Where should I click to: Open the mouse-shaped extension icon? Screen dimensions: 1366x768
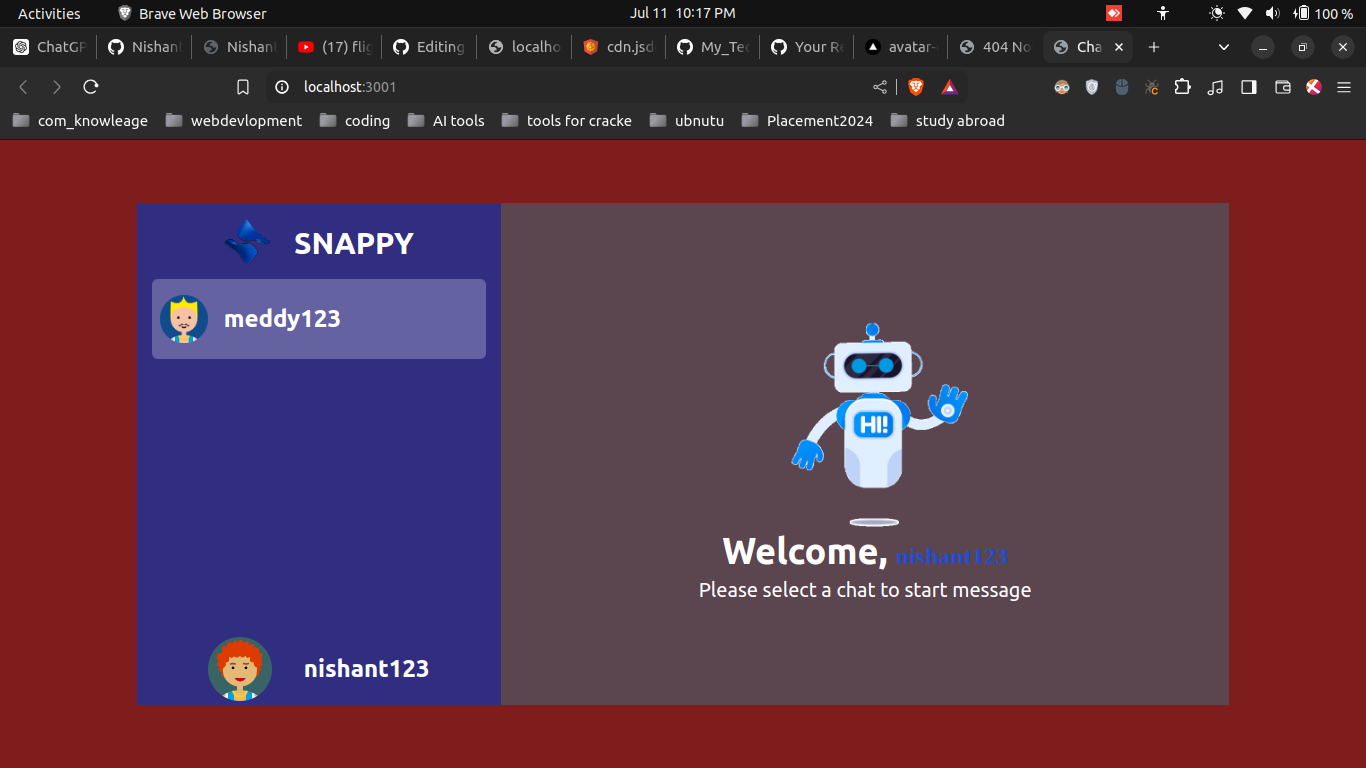pos(1122,87)
